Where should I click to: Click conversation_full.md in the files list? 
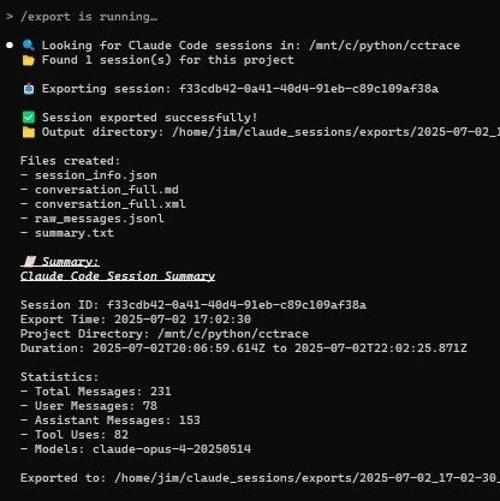(x=107, y=190)
